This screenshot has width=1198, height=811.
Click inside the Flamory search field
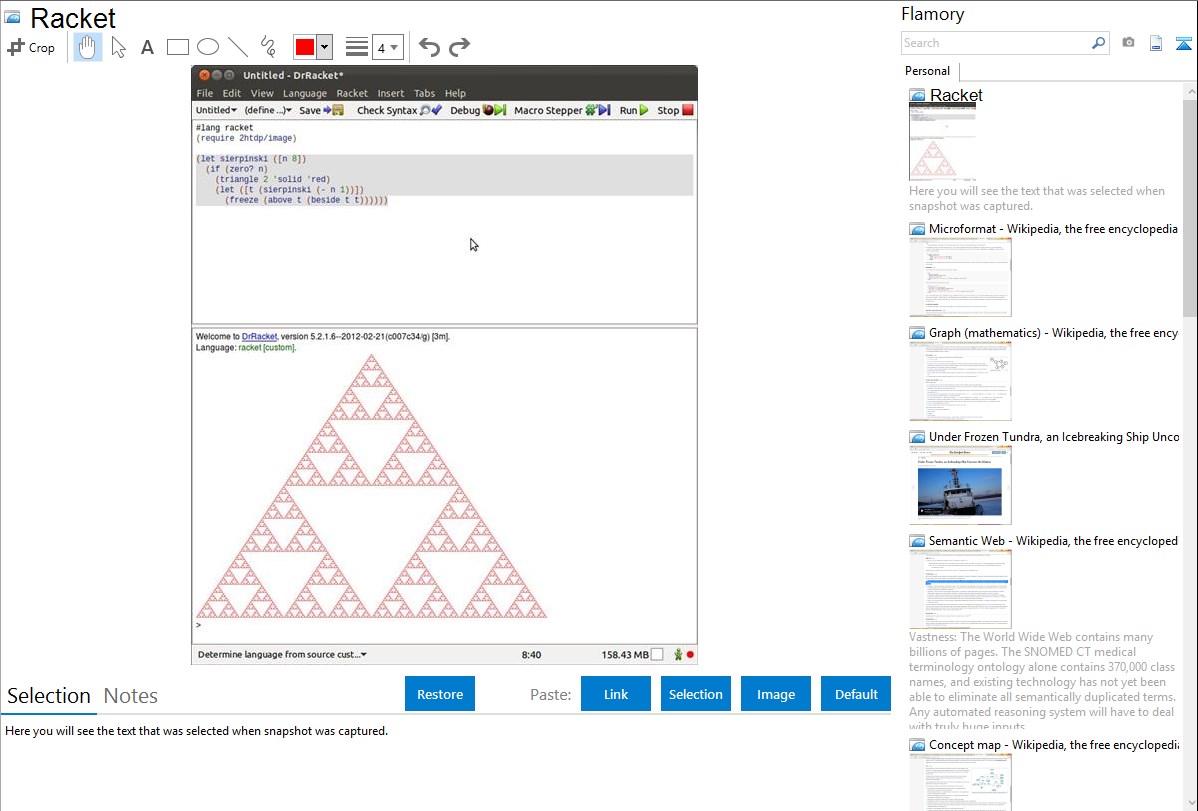(995, 43)
